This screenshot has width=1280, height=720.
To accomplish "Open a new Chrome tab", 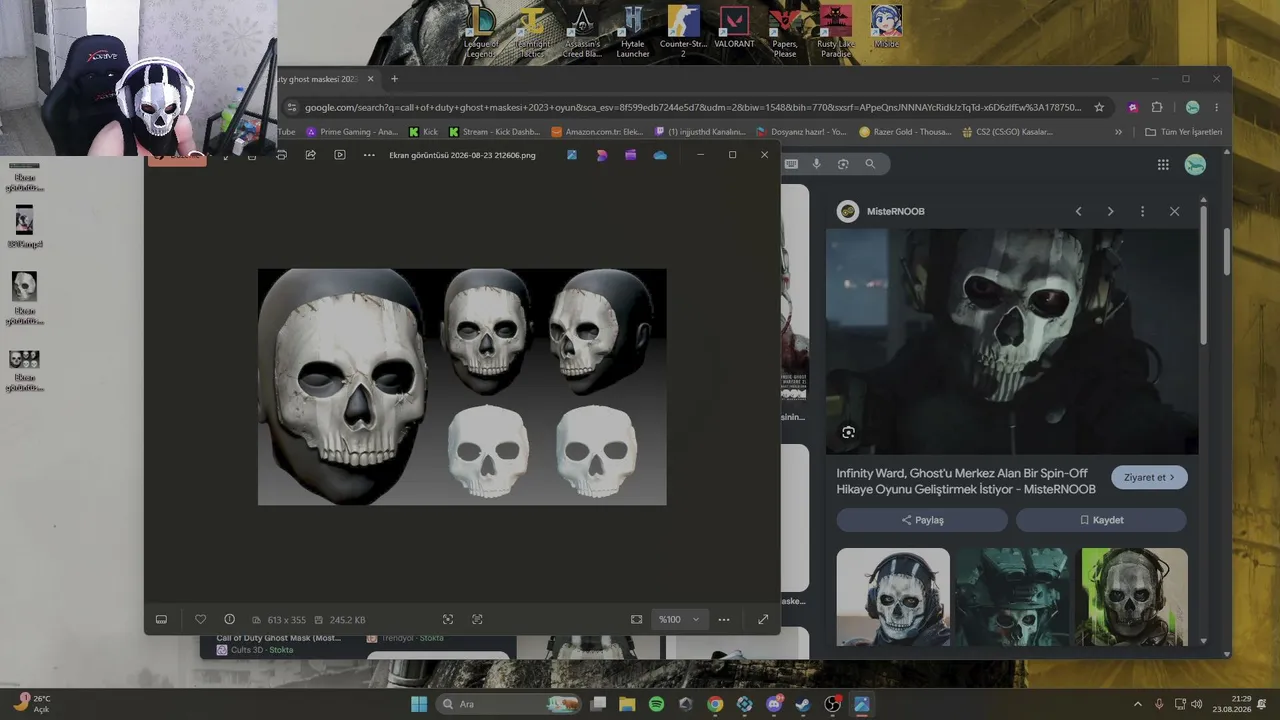I will tap(394, 79).
